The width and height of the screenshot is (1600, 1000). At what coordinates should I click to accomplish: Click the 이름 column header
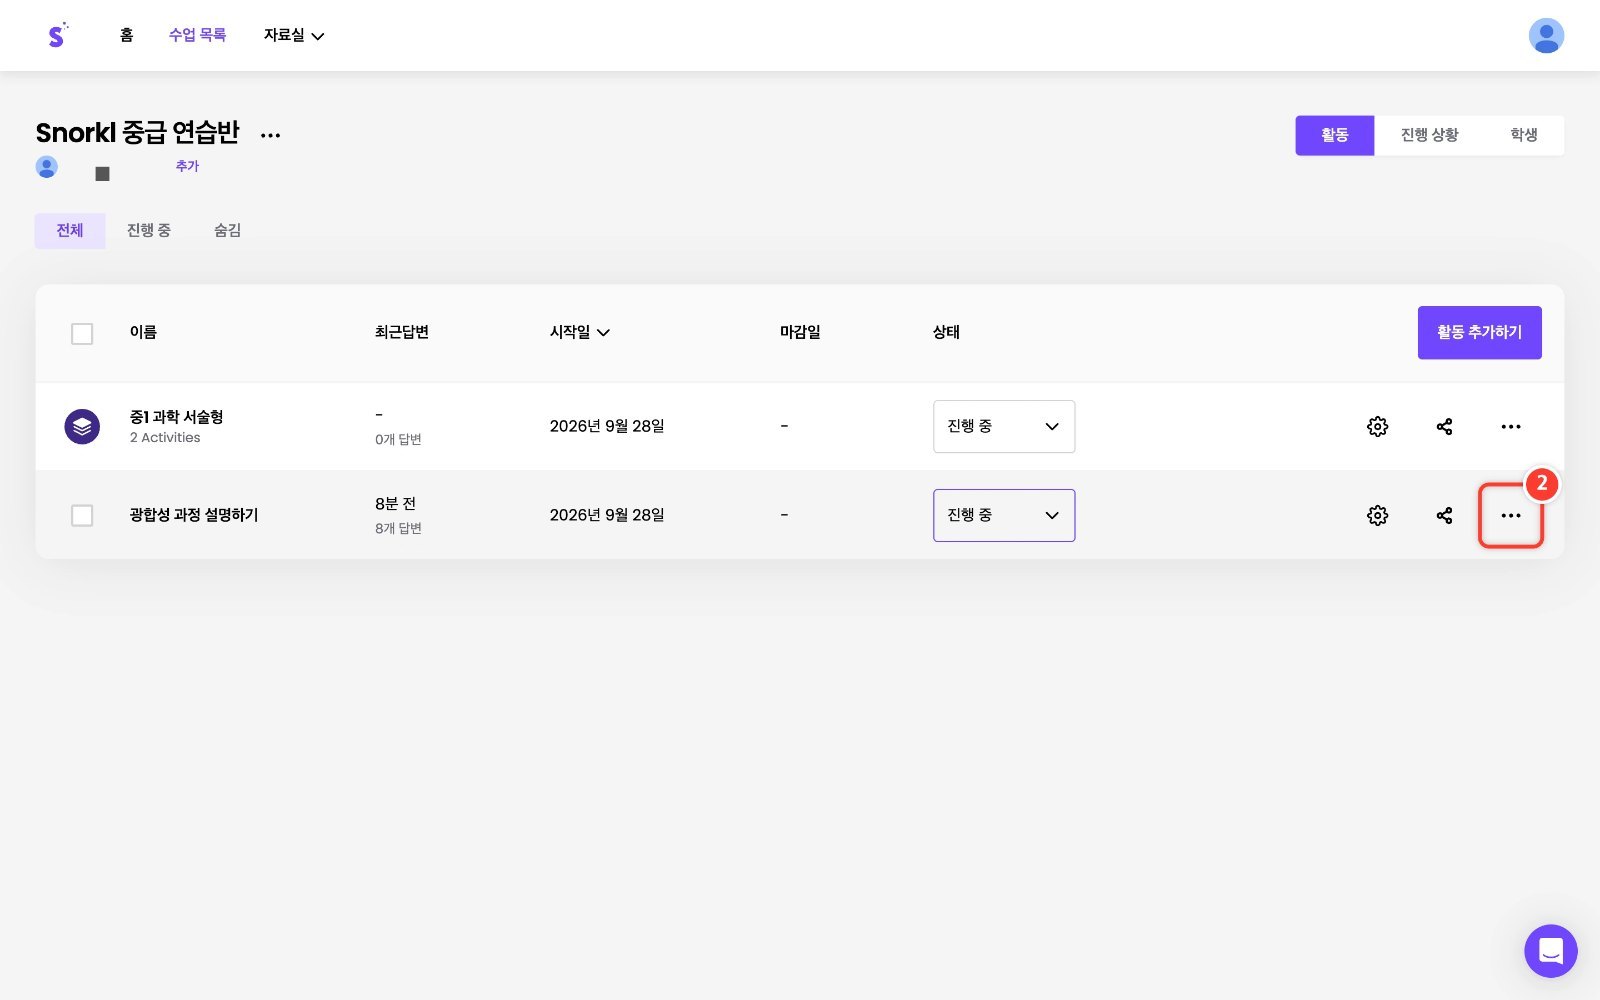[x=143, y=332]
